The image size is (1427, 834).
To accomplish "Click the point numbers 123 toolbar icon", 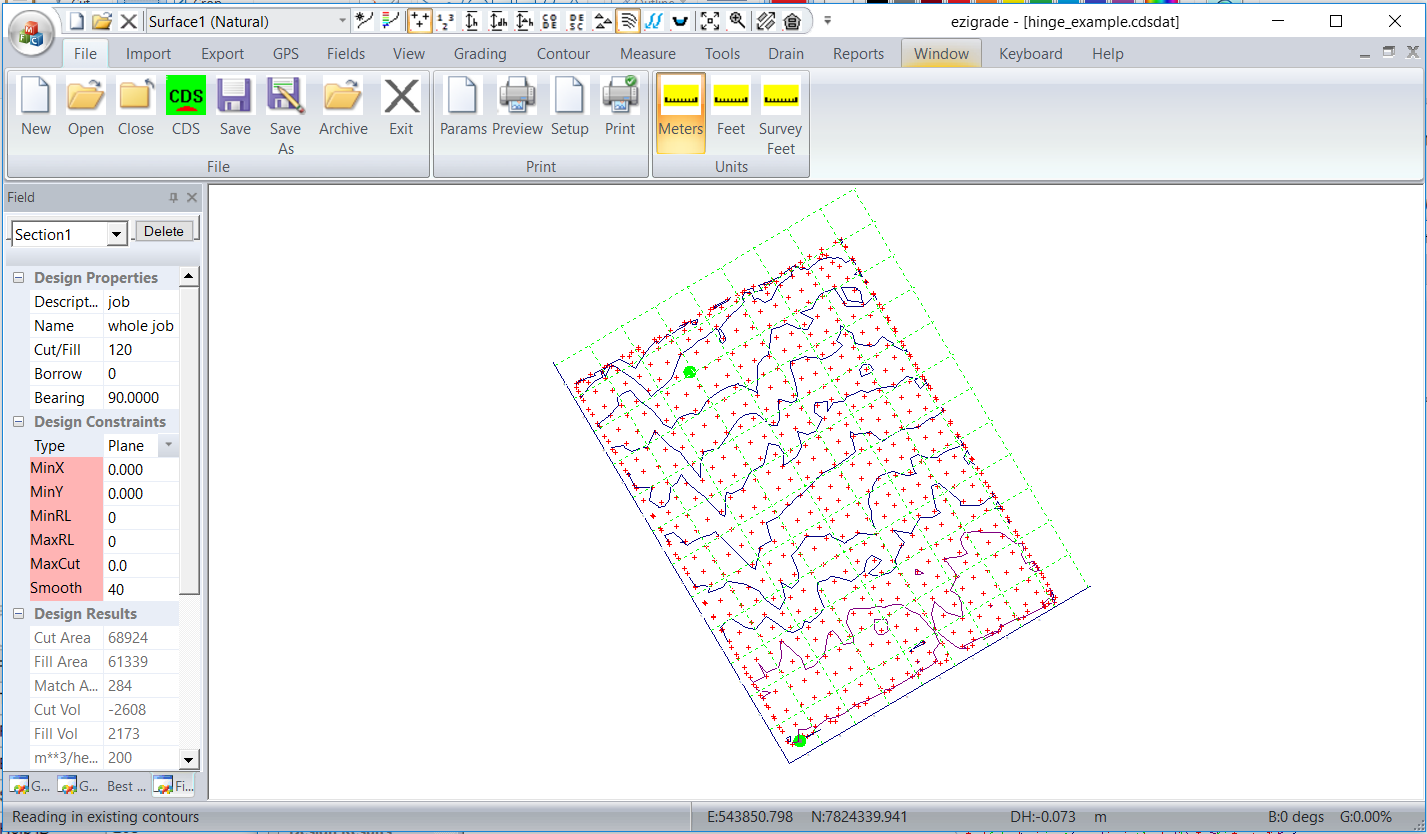I will pos(446,20).
